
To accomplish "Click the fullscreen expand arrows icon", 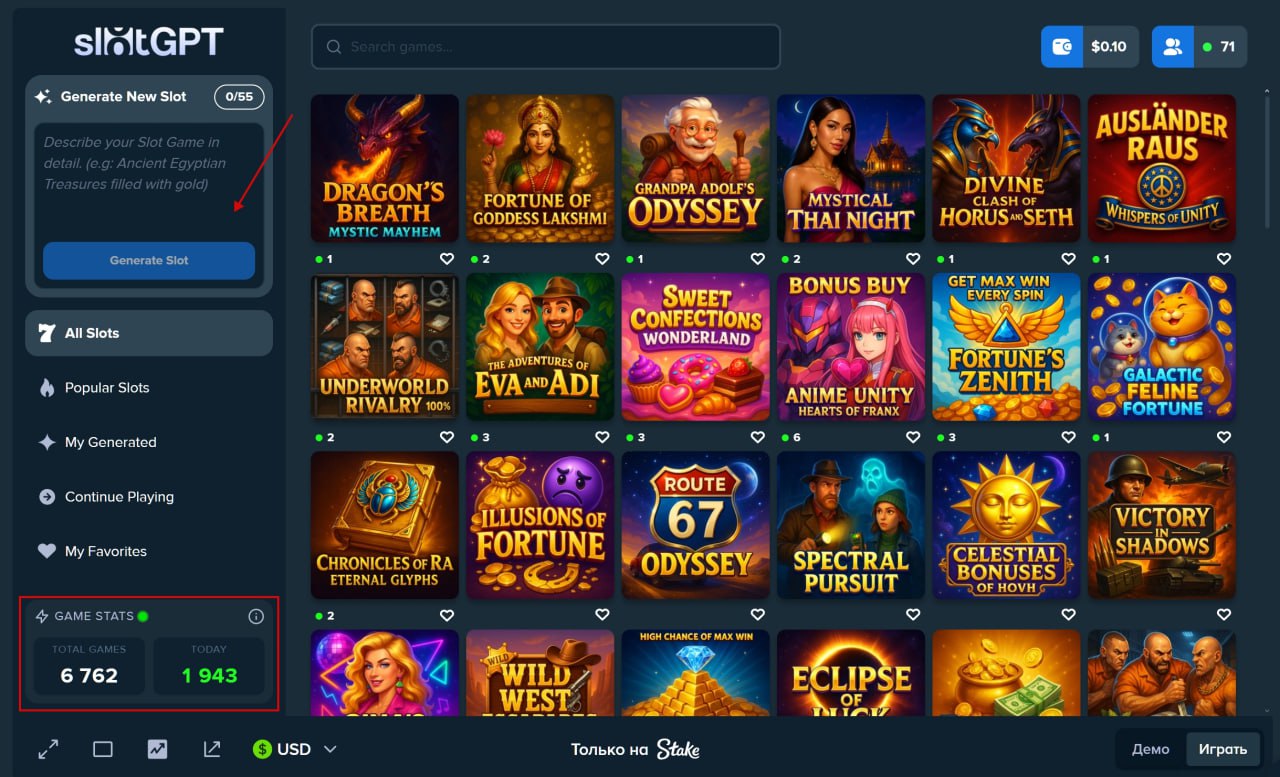I will [48, 749].
